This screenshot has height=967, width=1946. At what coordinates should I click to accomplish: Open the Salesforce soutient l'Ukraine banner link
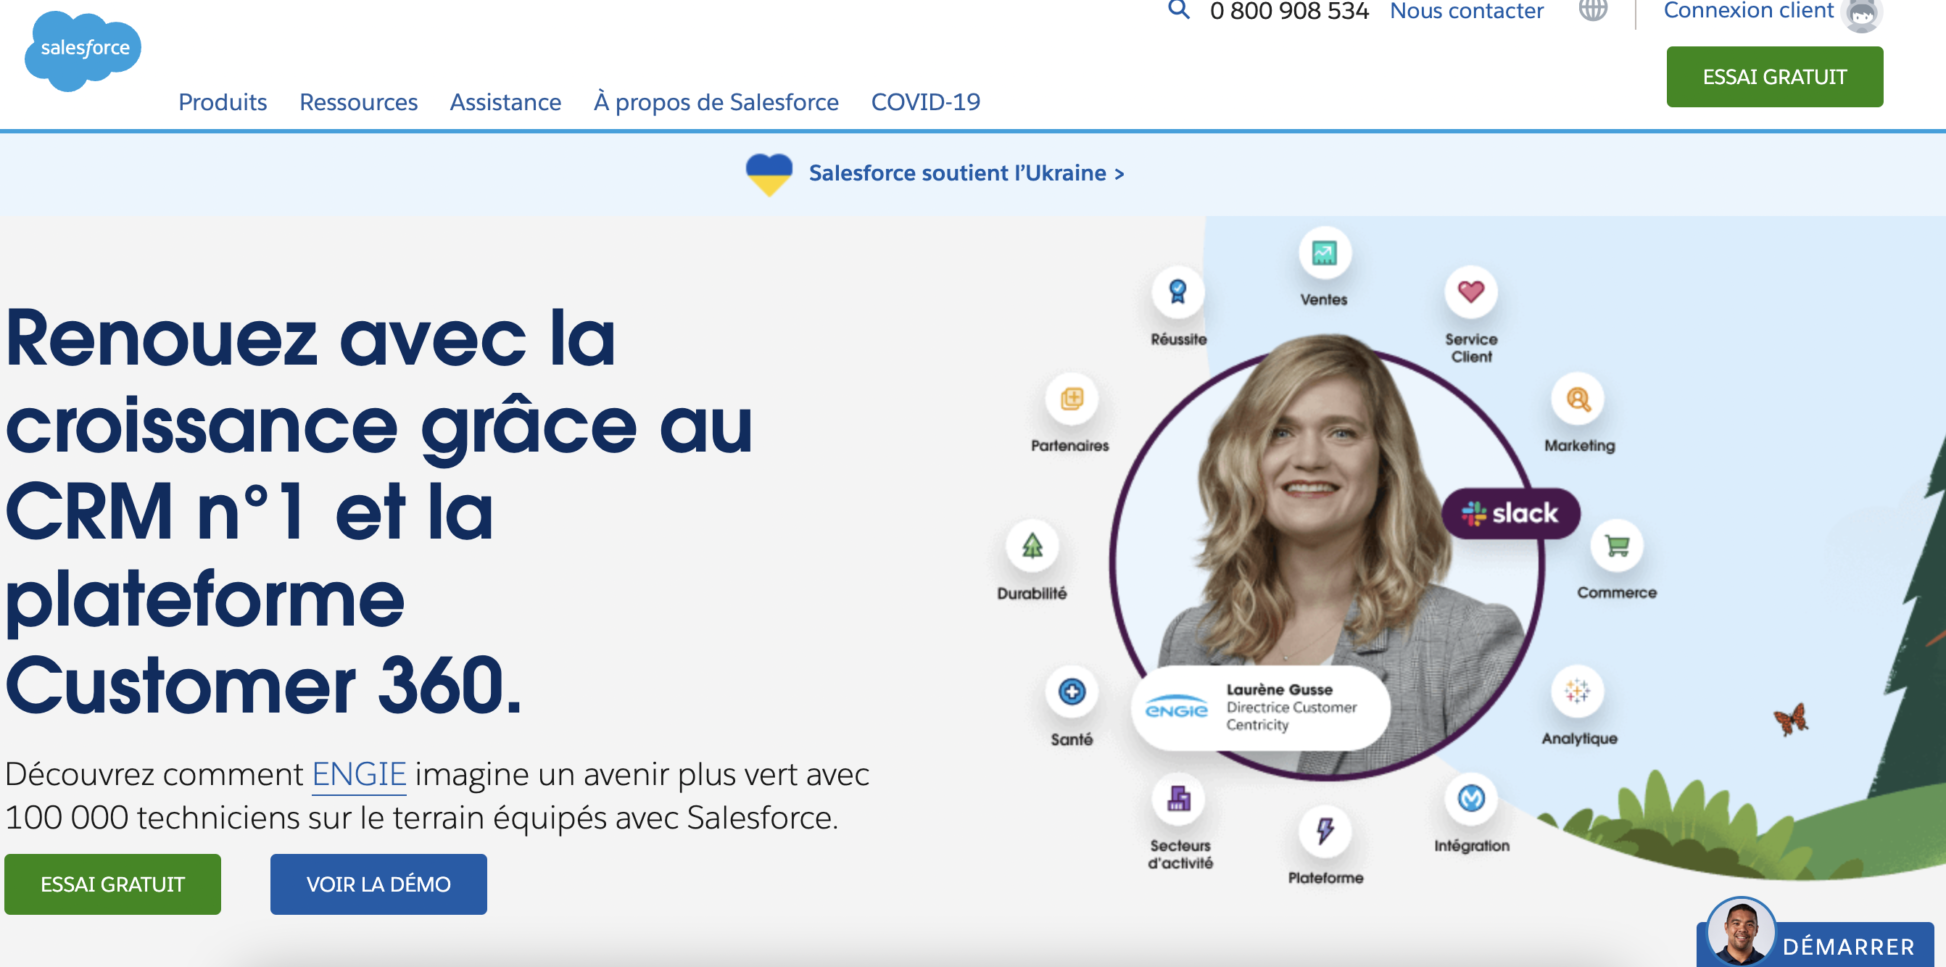[x=965, y=172]
